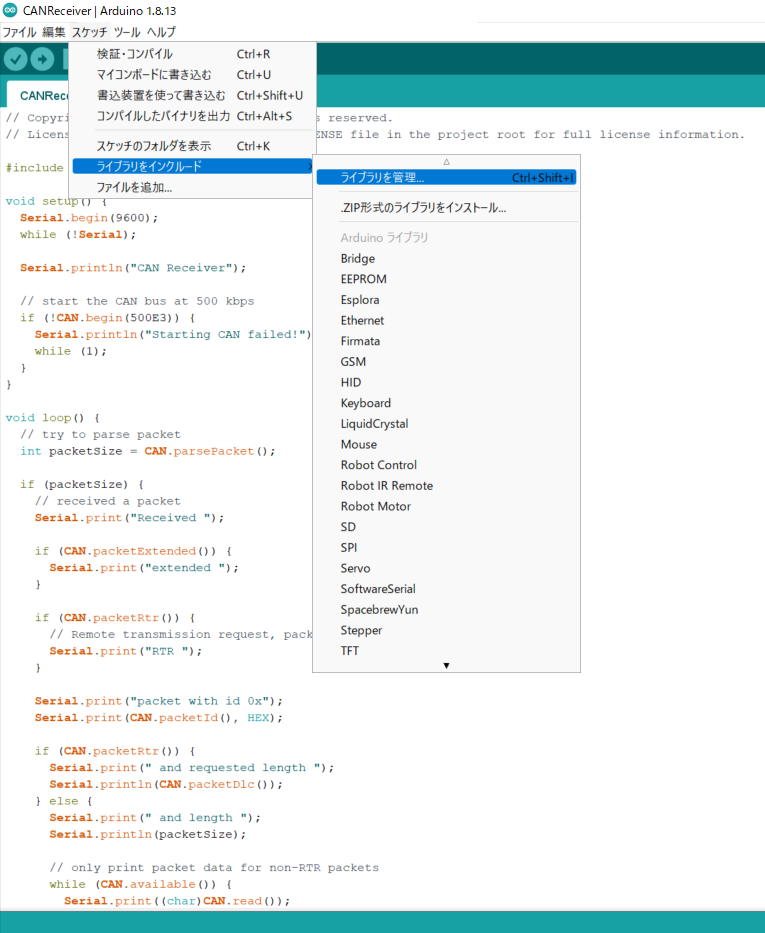
Task: Include the Servo library
Action: coord(446,568)
